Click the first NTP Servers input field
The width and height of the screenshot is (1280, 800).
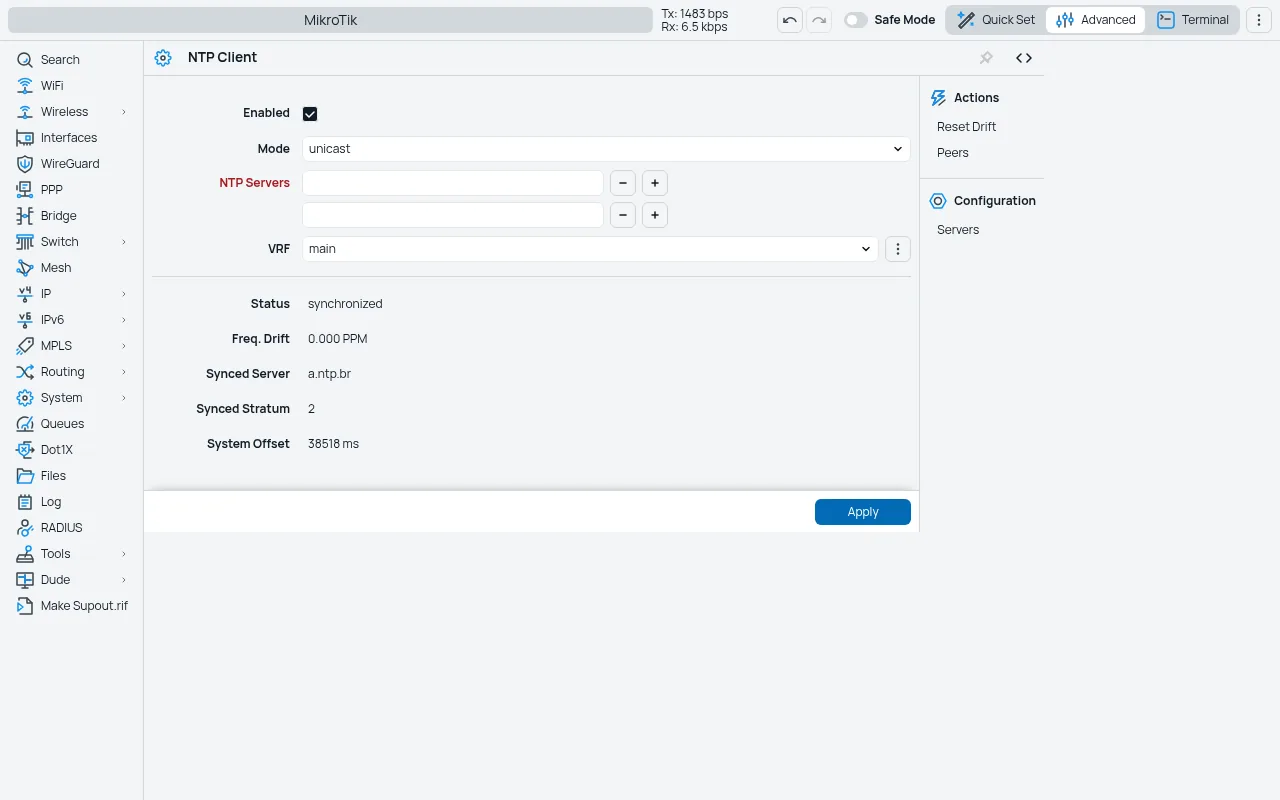click(453, 183)
